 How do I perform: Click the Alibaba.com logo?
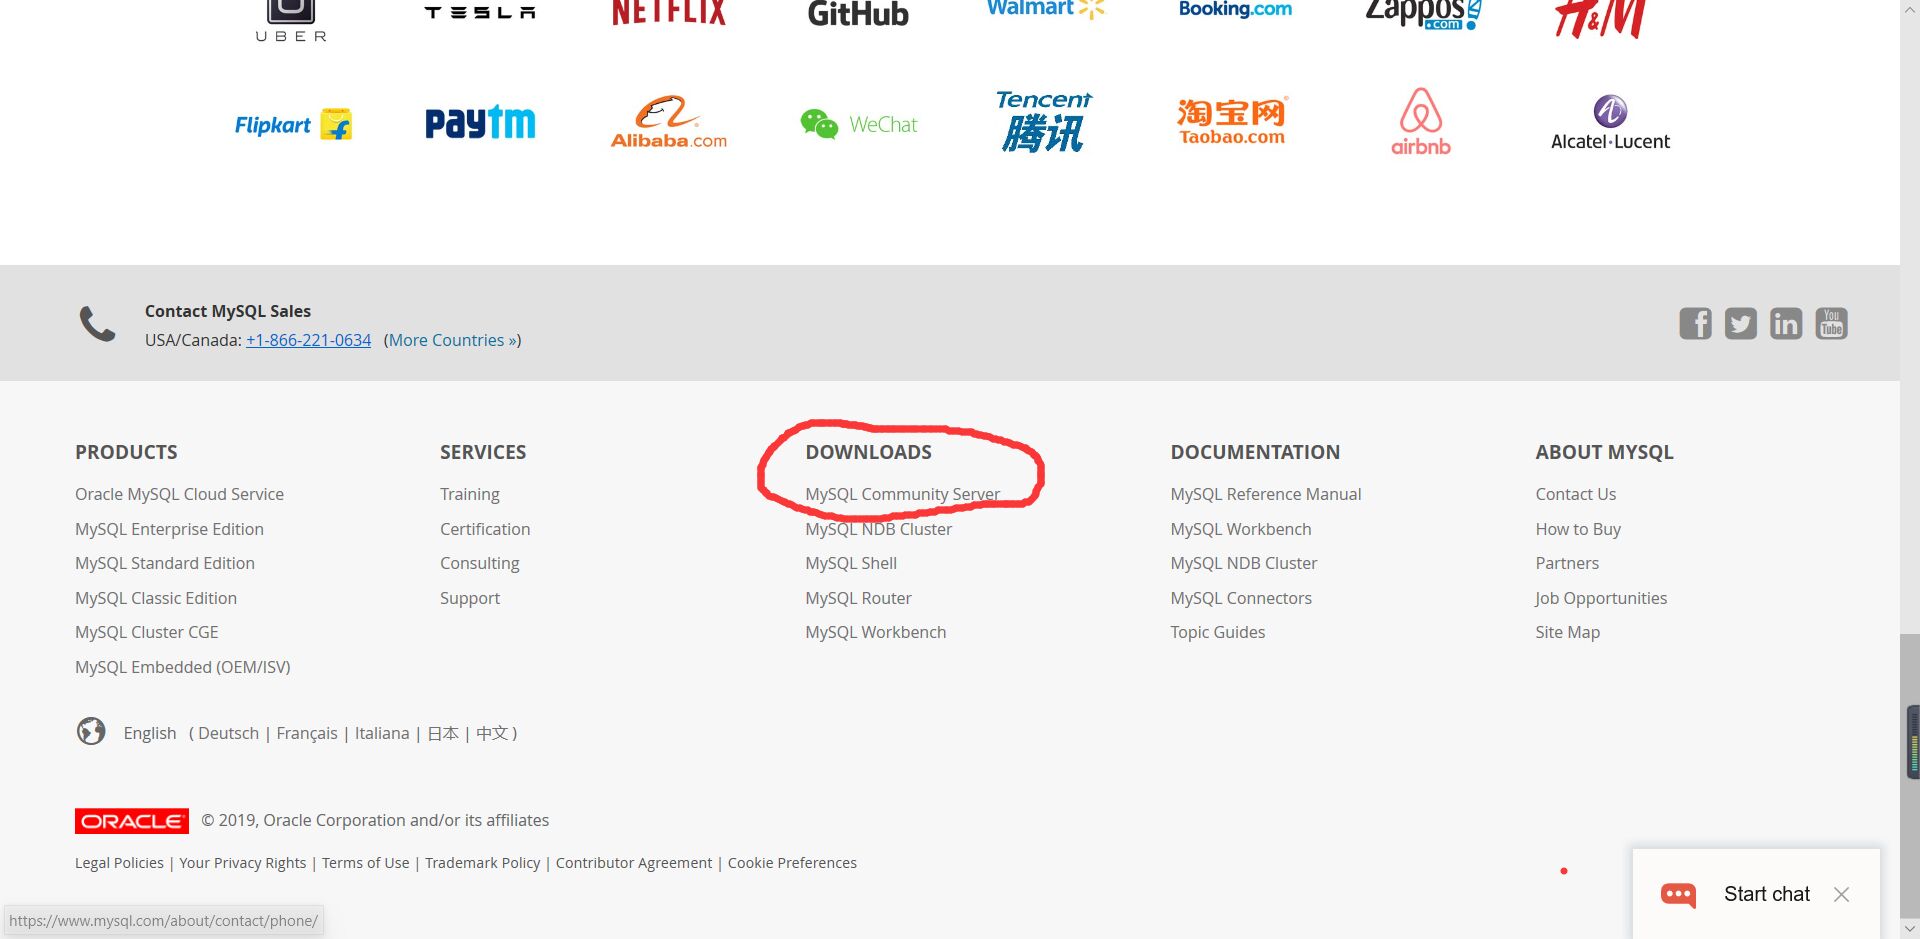669,123
